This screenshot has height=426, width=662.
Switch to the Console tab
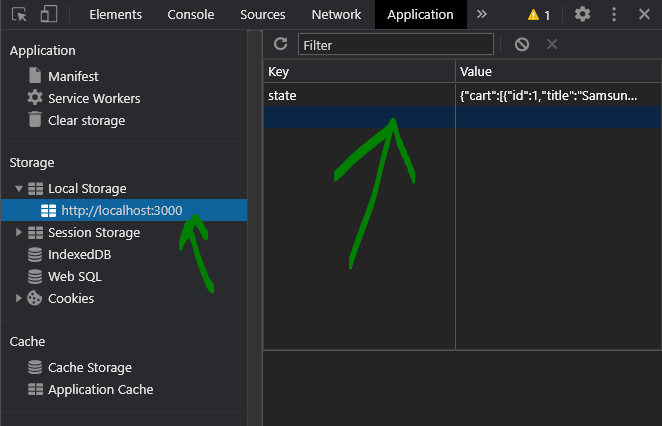point(190,15)
